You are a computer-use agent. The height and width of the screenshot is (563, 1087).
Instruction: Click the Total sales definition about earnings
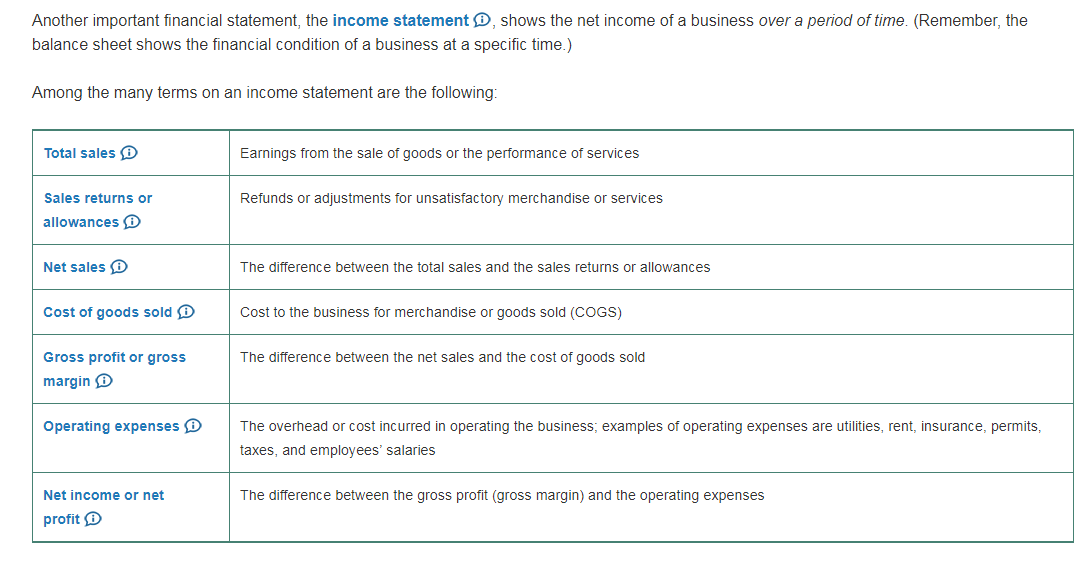coord(439,153)
